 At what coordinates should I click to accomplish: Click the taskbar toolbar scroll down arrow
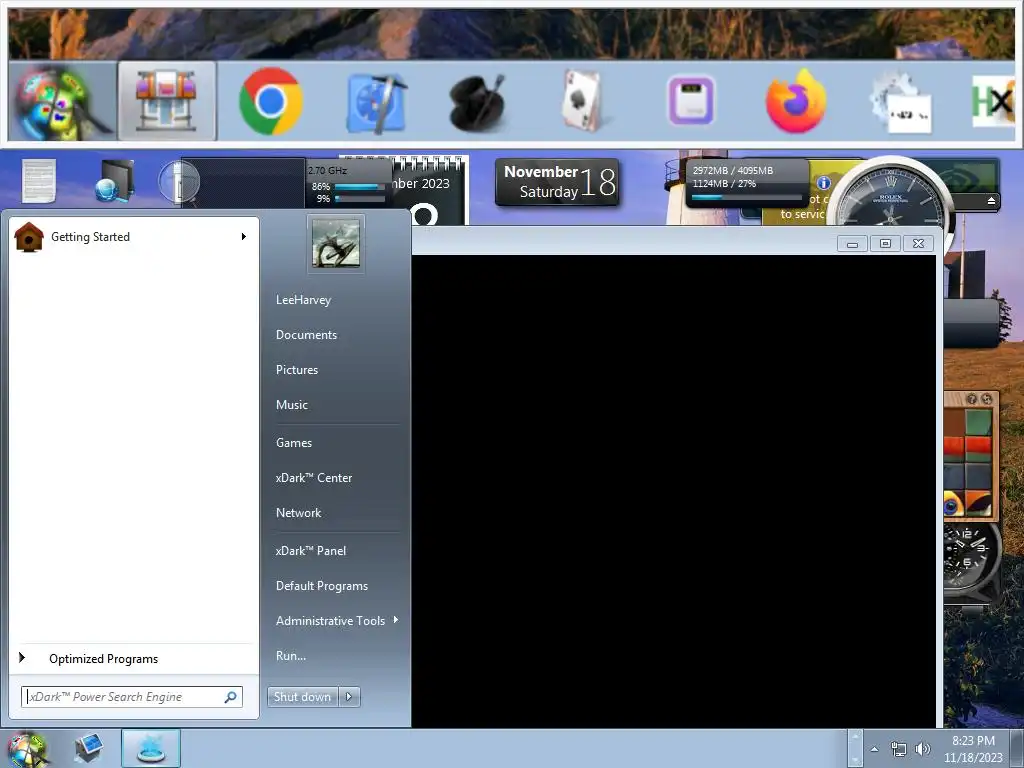click(x=854, y=759)
